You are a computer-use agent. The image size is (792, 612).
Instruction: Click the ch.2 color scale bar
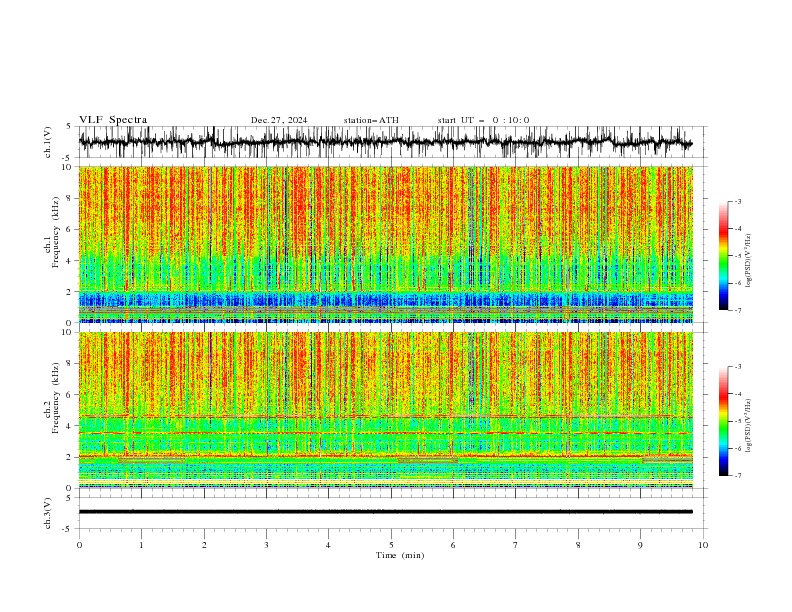click(x=723, y=421)
